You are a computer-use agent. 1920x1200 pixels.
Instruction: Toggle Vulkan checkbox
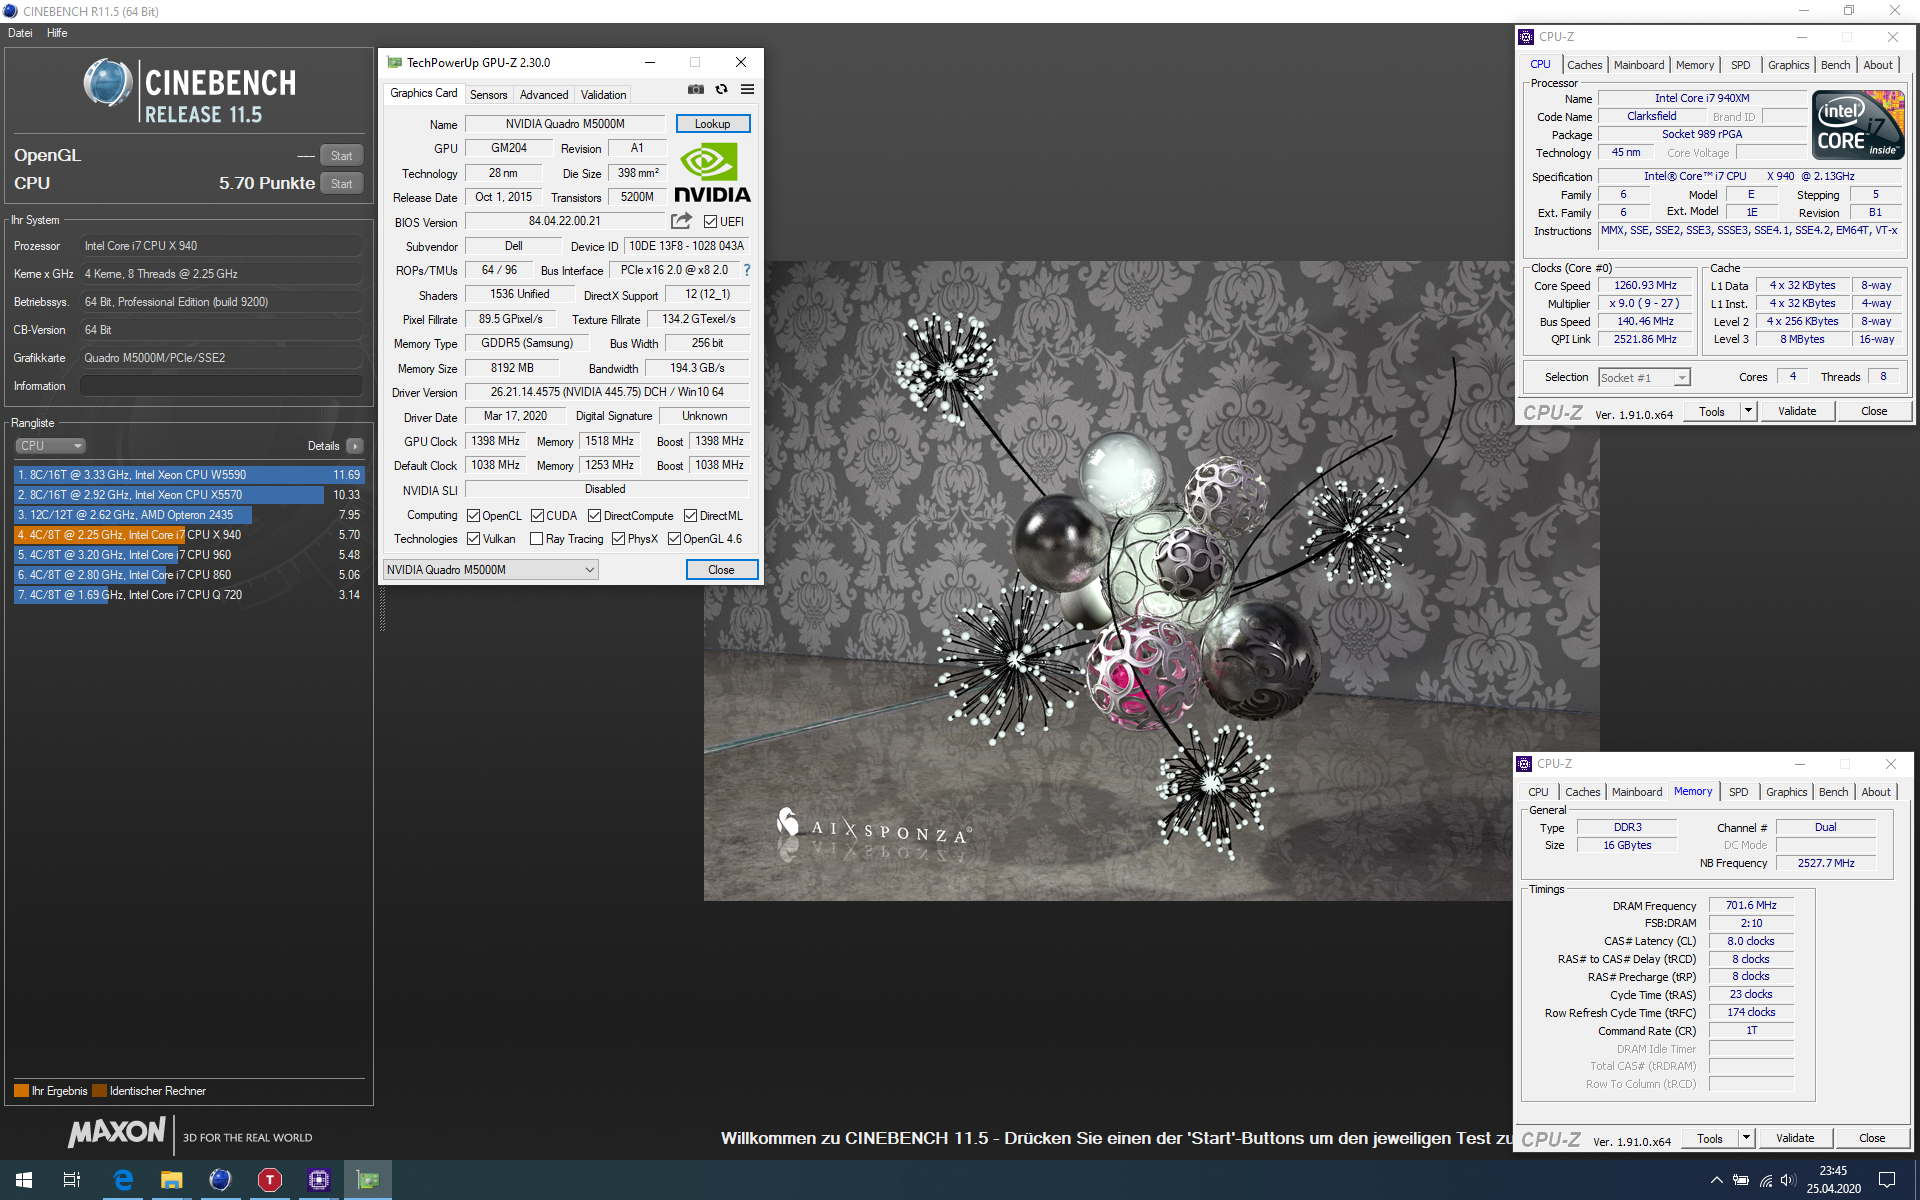(x=474, y=539)
